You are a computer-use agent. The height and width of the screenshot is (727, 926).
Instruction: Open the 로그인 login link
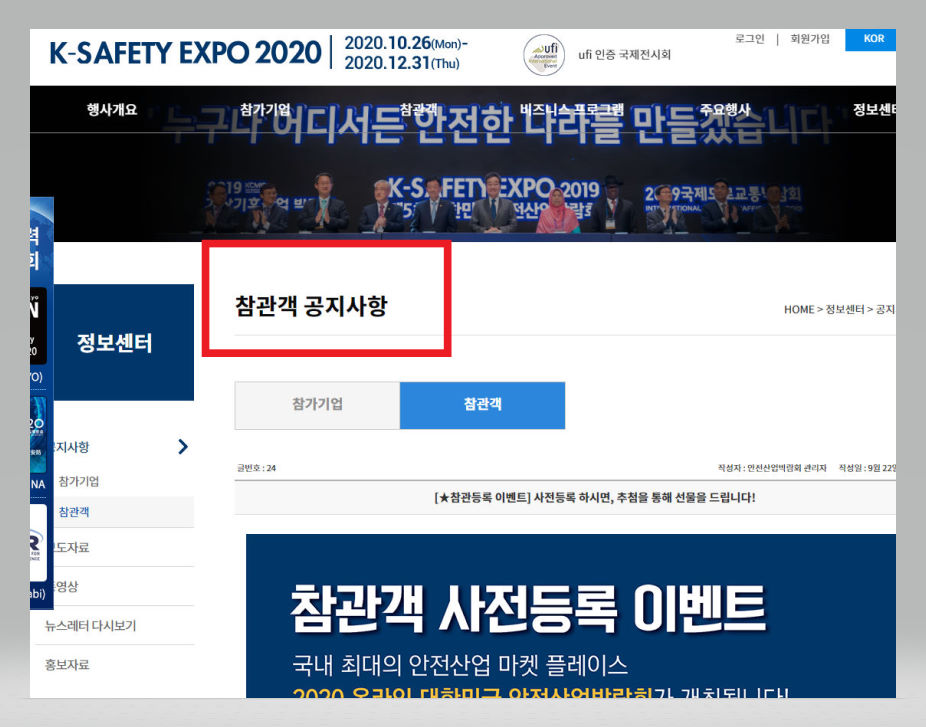(749, 39)
